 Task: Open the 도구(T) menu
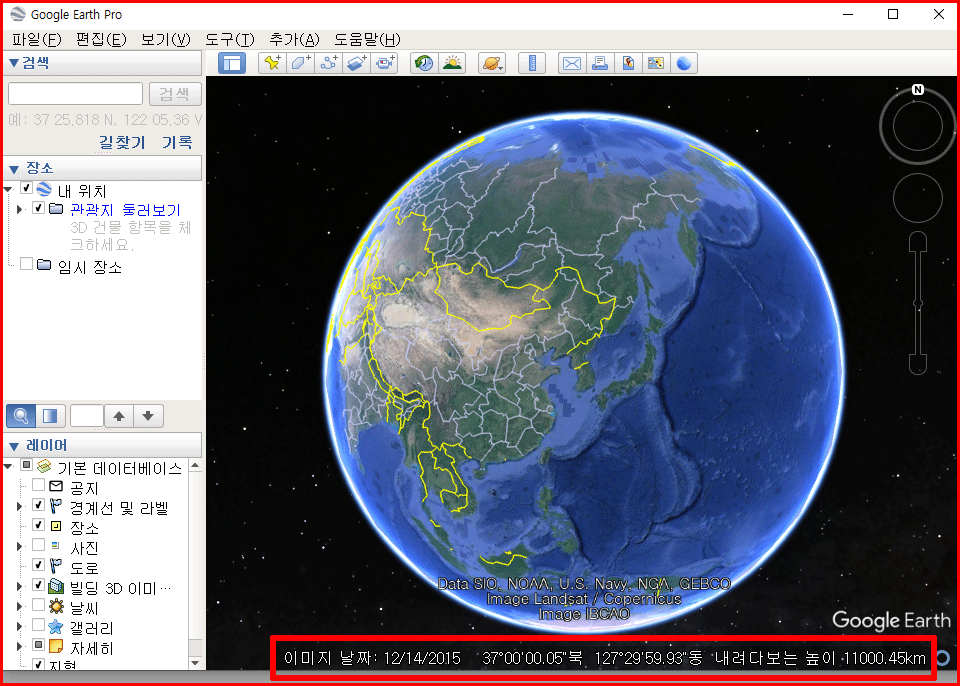point(230,40)
